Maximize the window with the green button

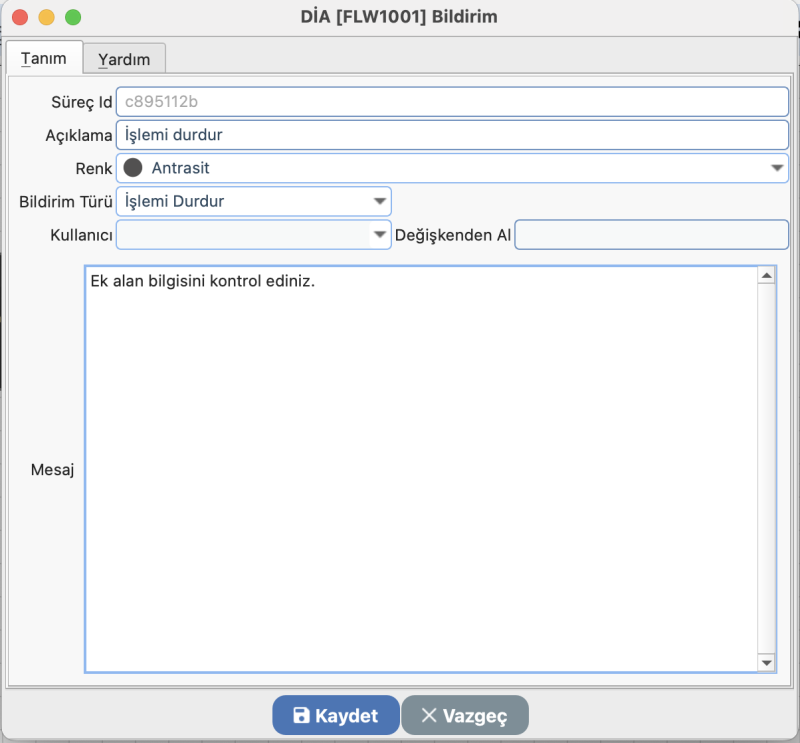pyautogui.click(x=72, y=17)
